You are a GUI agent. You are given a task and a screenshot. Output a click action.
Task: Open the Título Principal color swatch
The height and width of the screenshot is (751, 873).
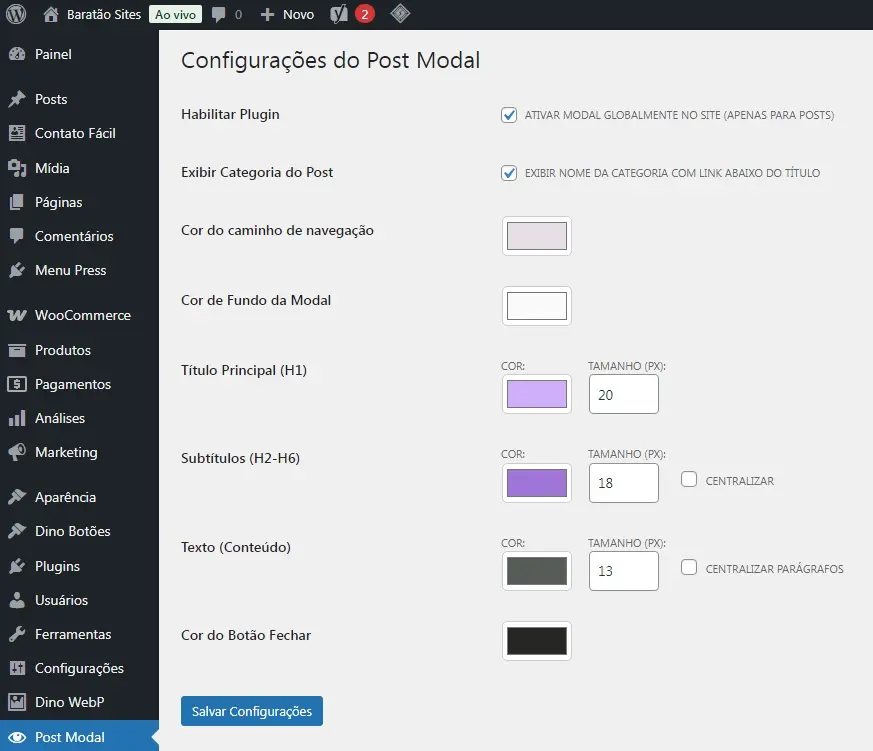[536, 394]
